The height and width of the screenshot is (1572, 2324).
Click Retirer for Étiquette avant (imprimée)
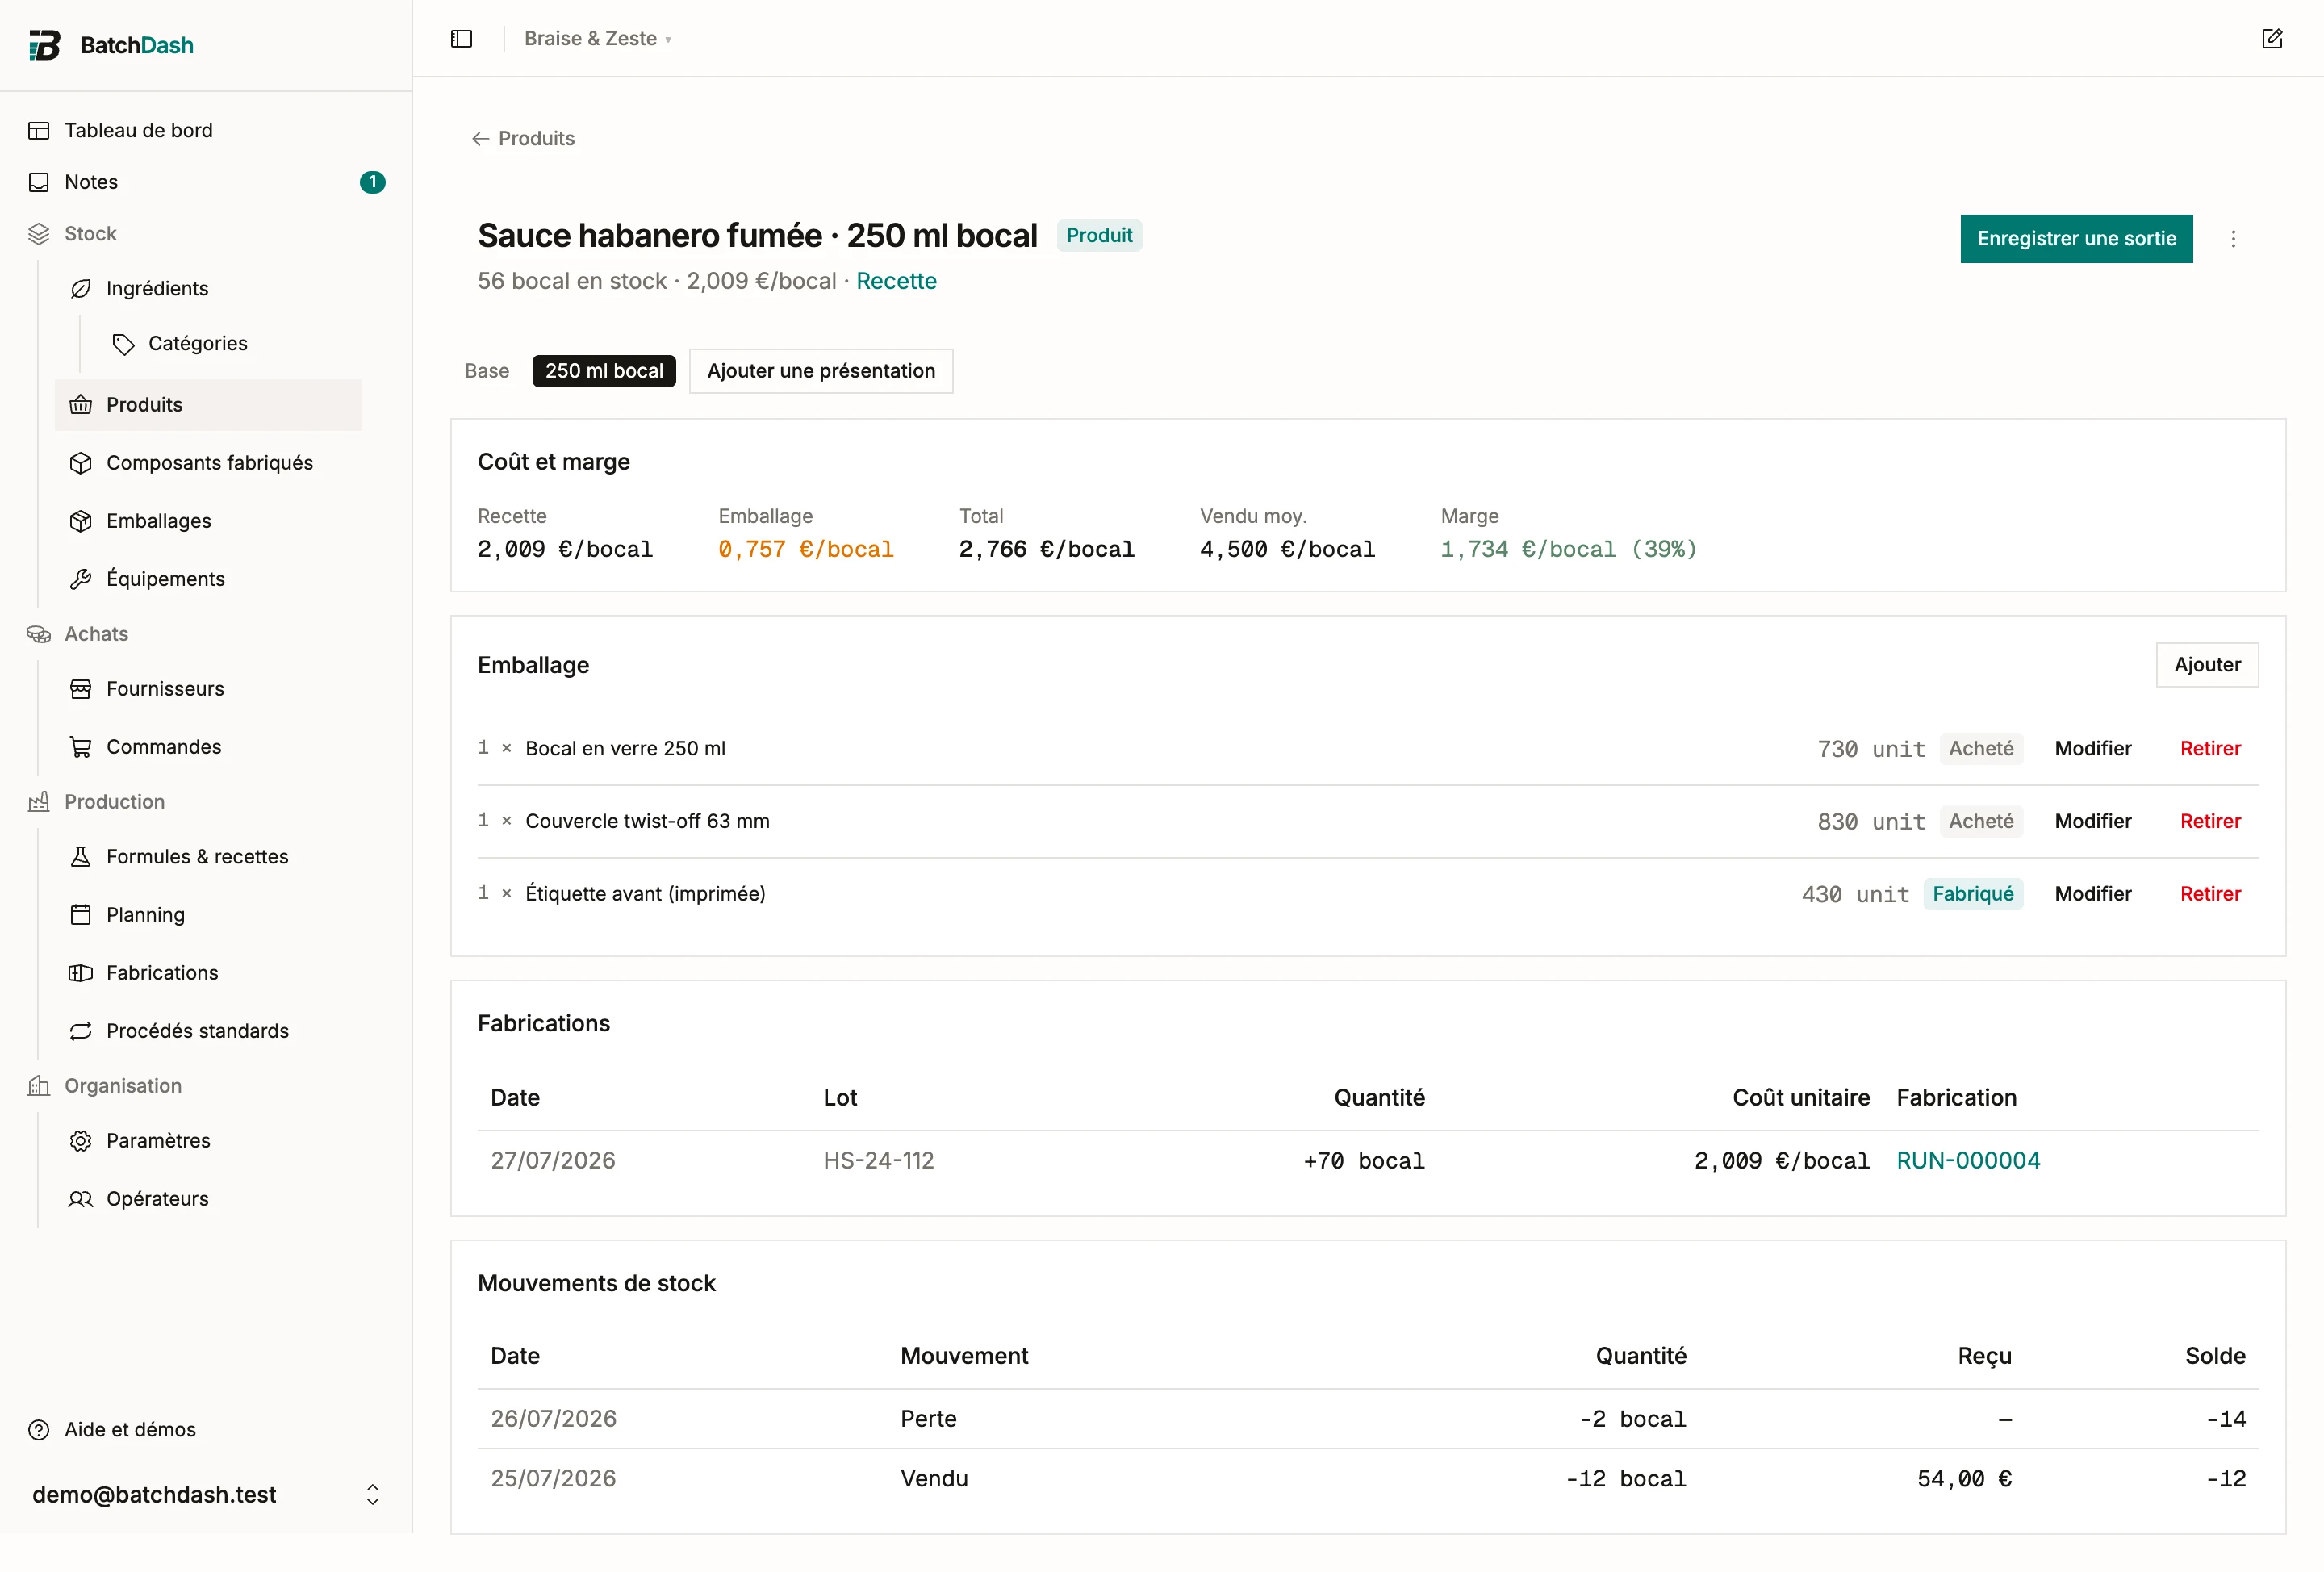[x=2210, y=894]
